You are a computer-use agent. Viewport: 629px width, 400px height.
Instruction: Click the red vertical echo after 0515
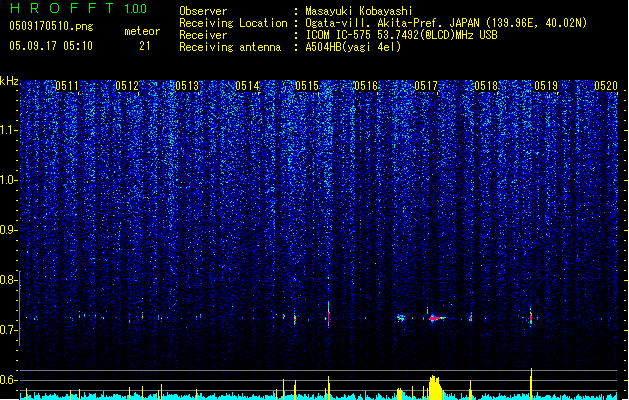click(329, 316)
